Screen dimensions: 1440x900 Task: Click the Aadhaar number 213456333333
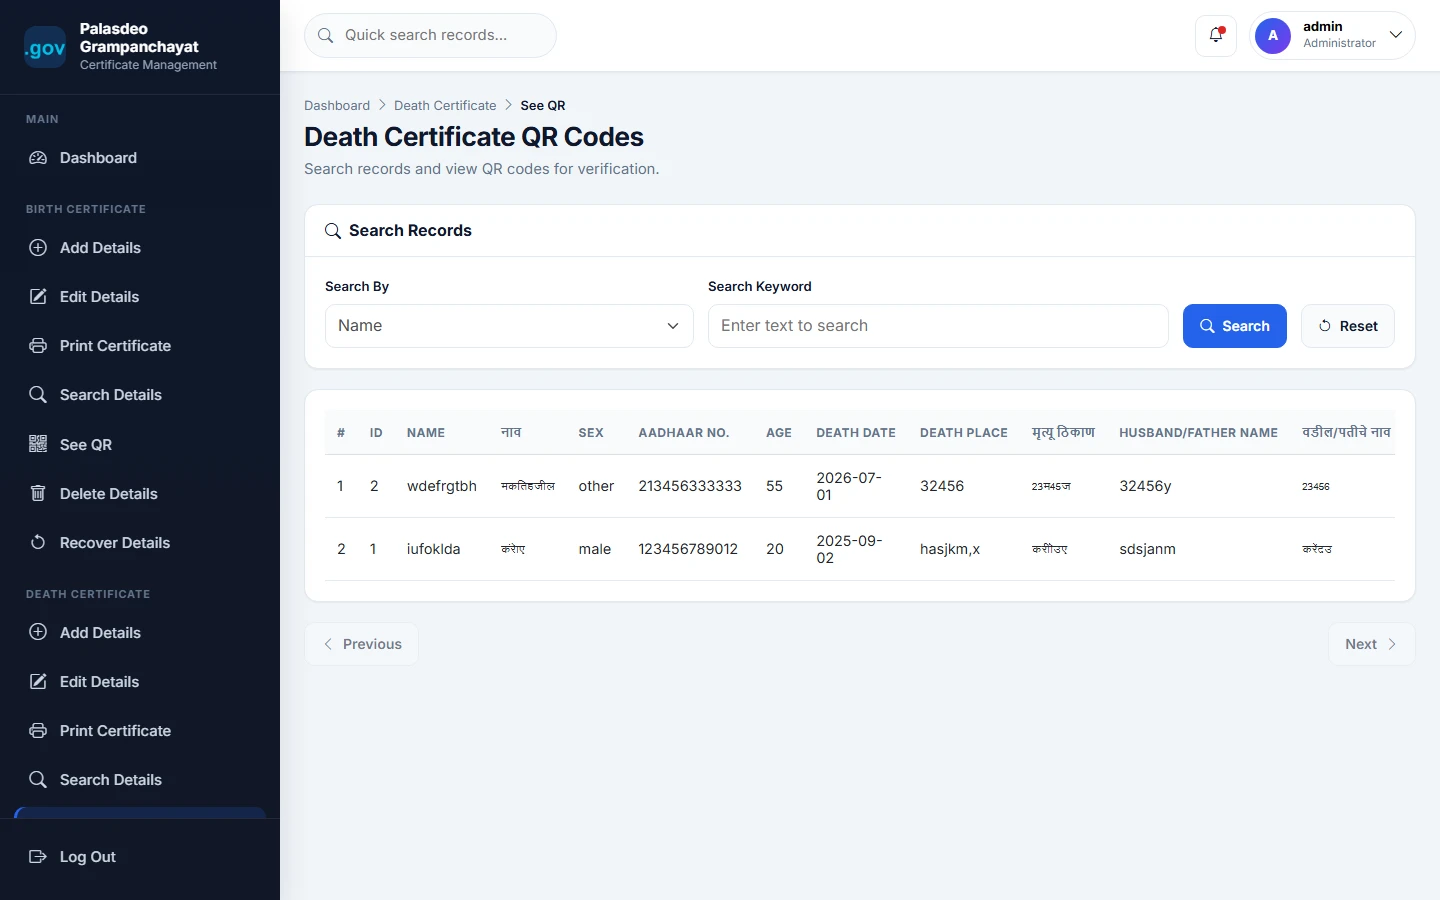690,486
